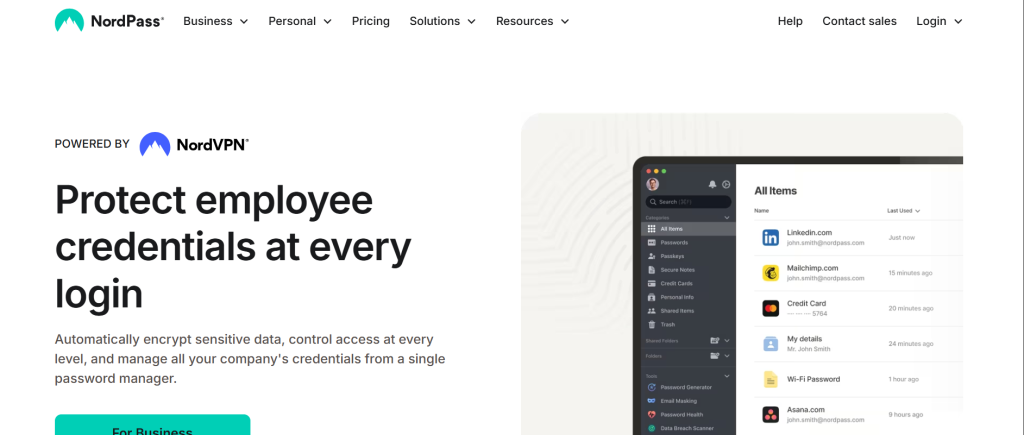The image size is (1024, 435).
Task: Go to the Pricing page
Action: point(370,21)
